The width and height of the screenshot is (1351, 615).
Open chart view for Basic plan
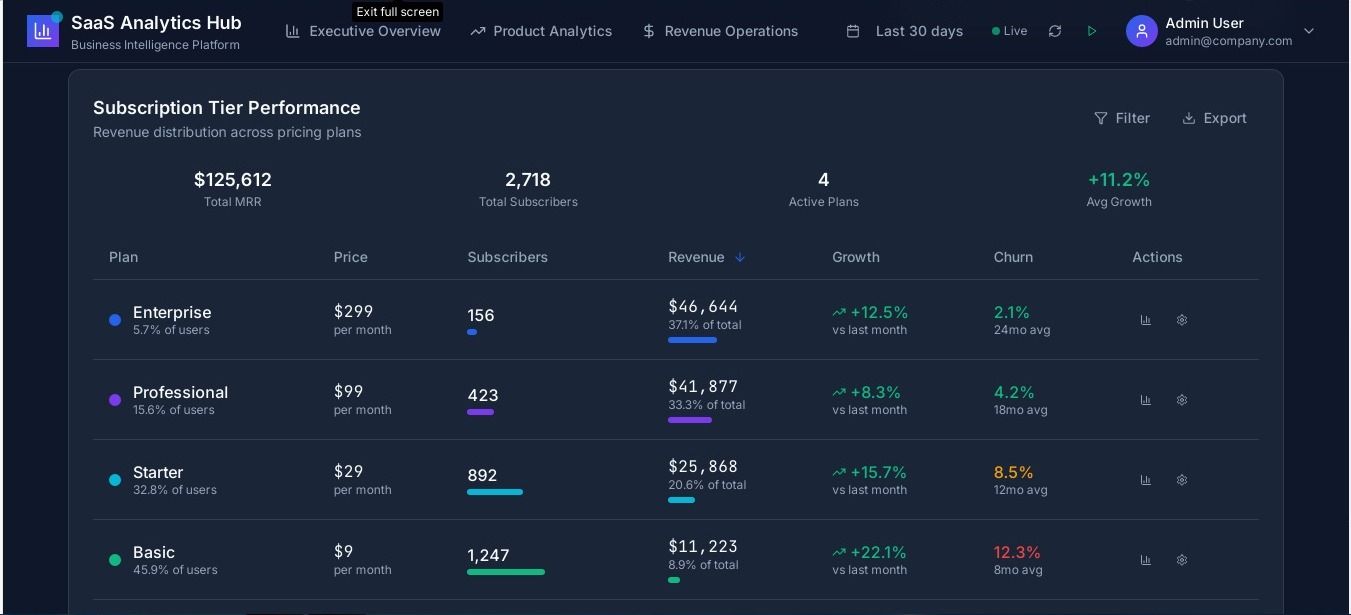click(1146, 560)
